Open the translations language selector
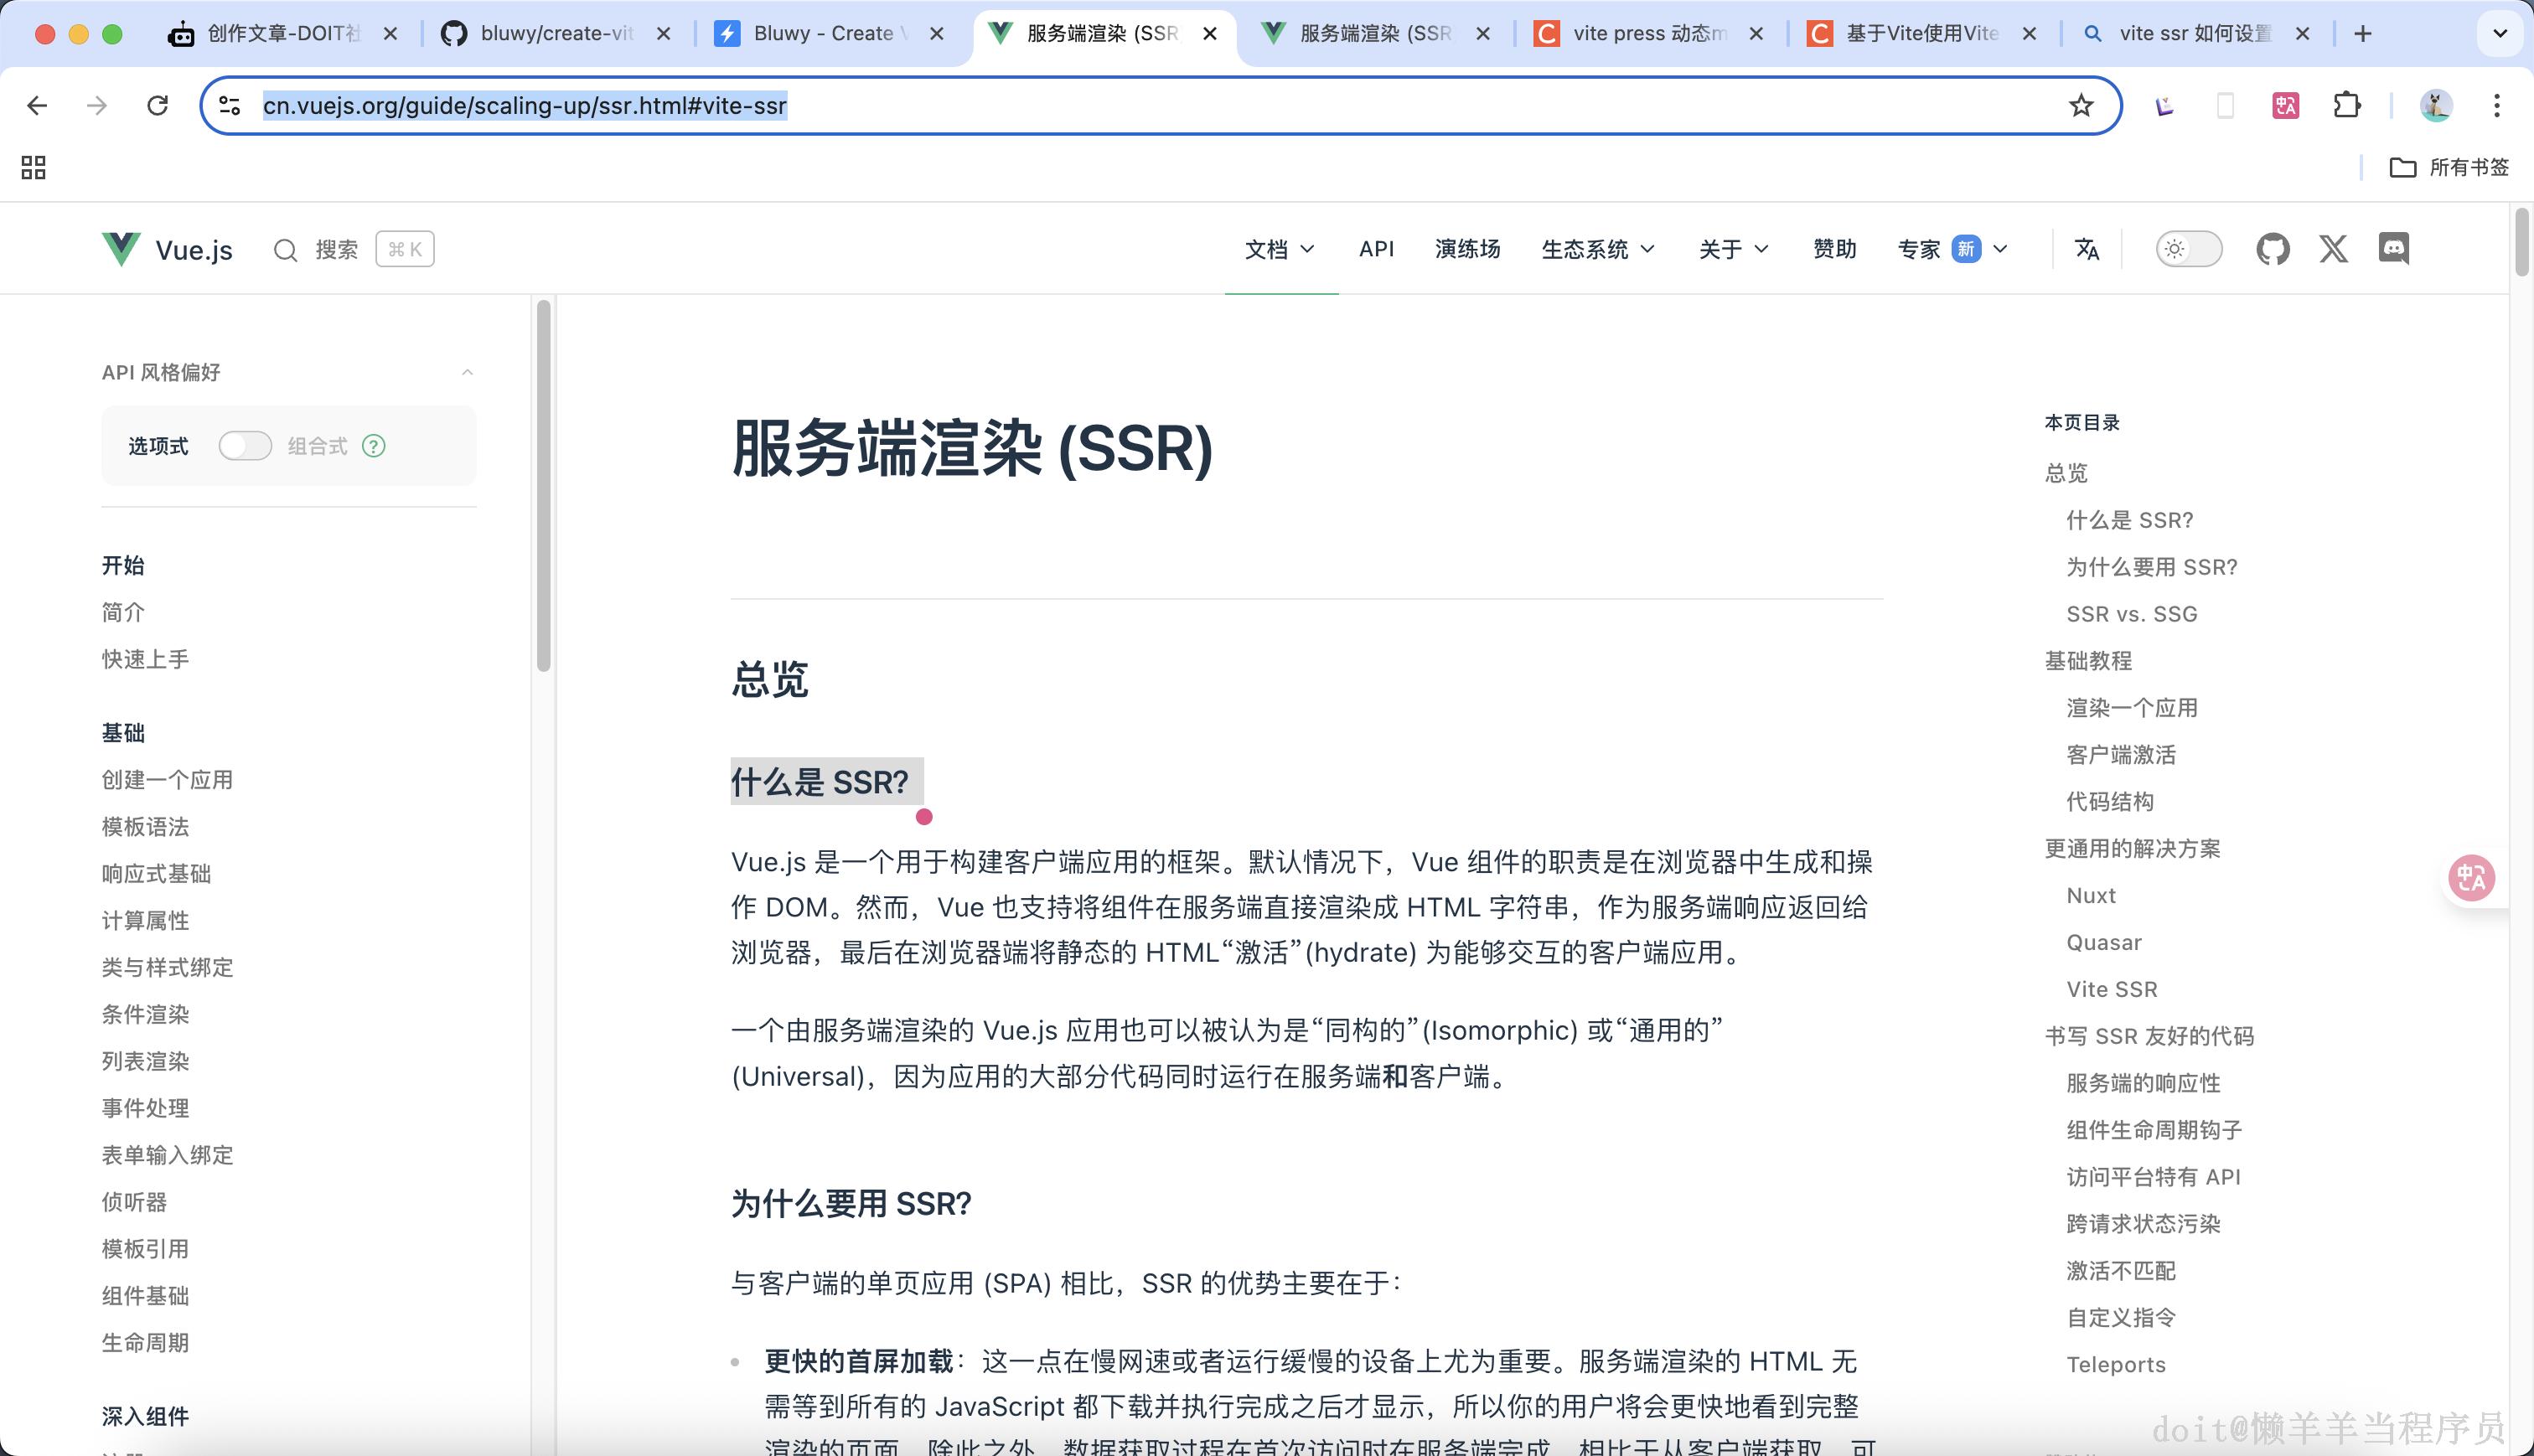Screen dimensions: 2534x1456 pyautogui.click(x=2085, y=249)
